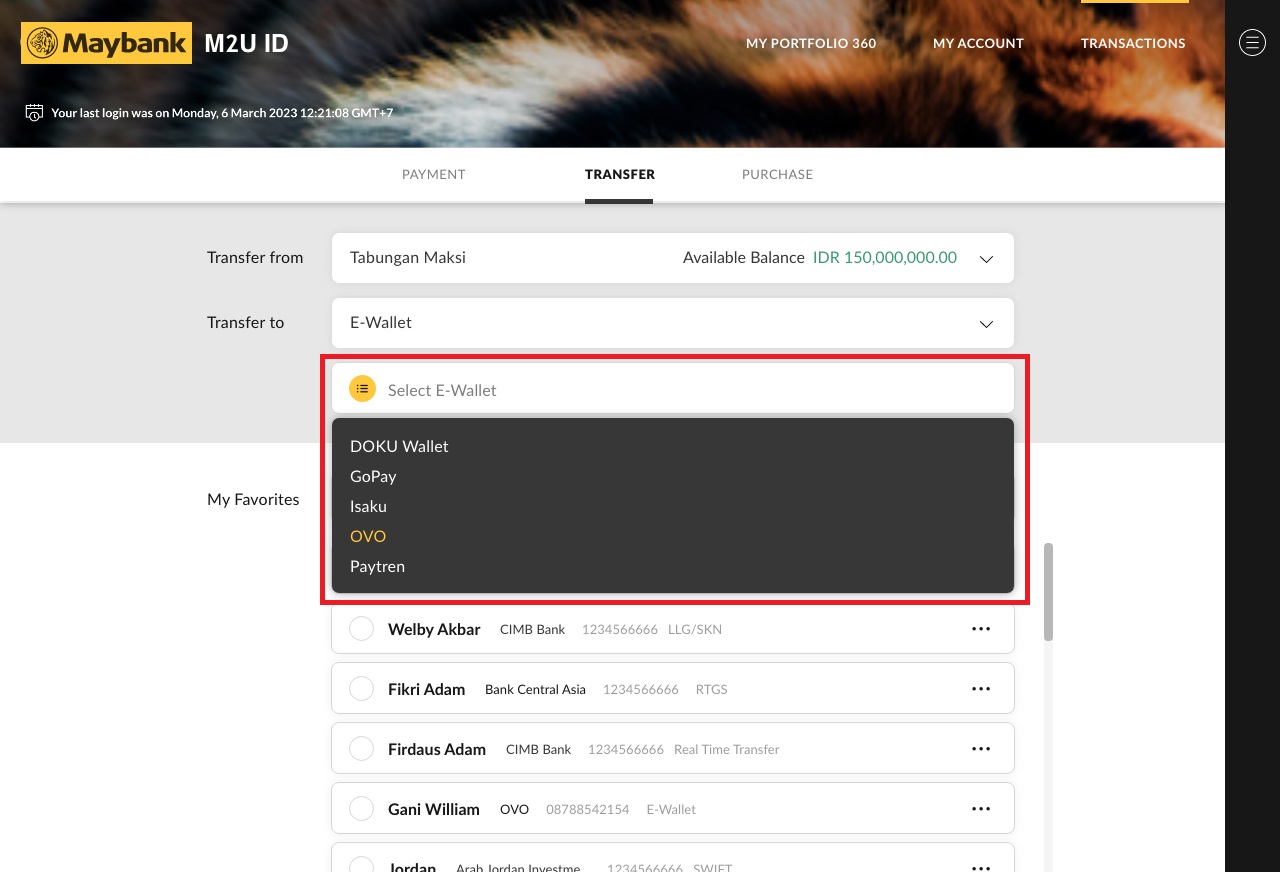Switch to the Purchase tab
Viewport: 1280px width, 872px height.
(x=777, y=174)
